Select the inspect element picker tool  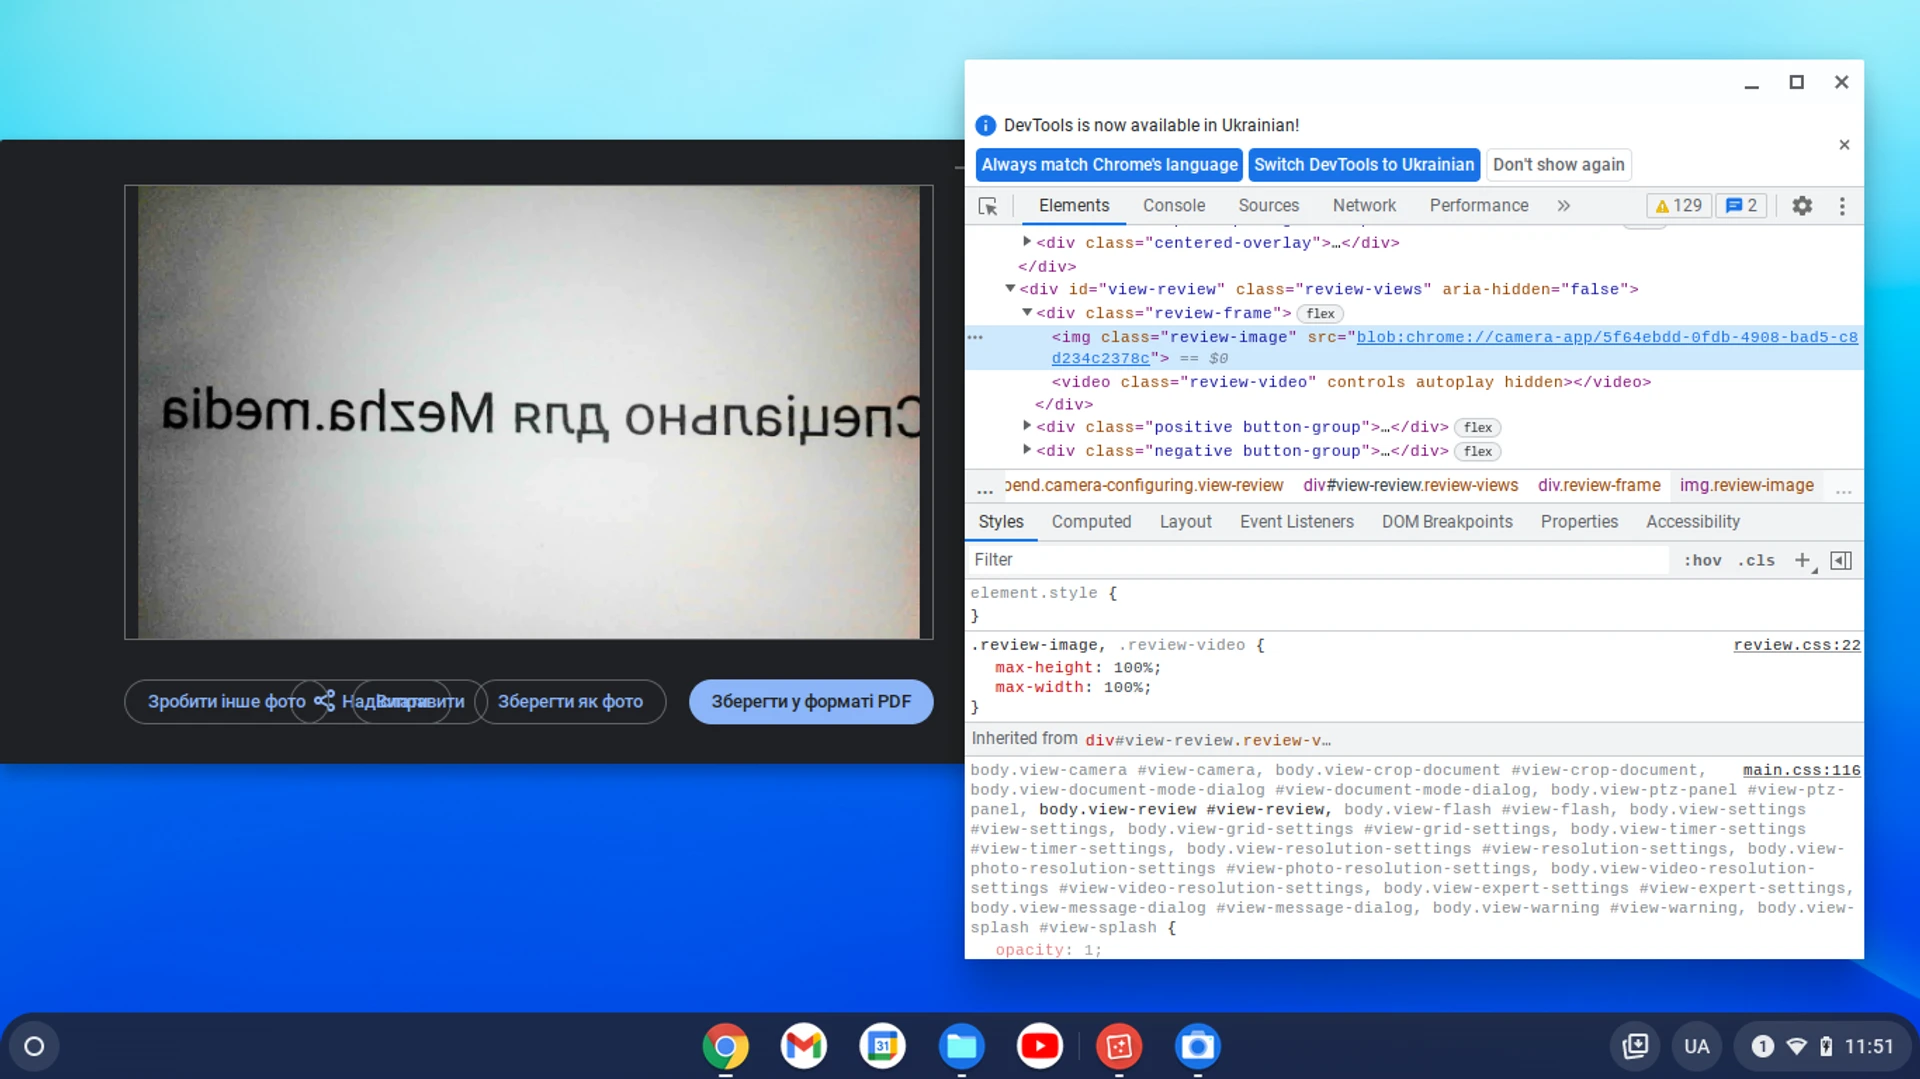[x=988, y=206]
